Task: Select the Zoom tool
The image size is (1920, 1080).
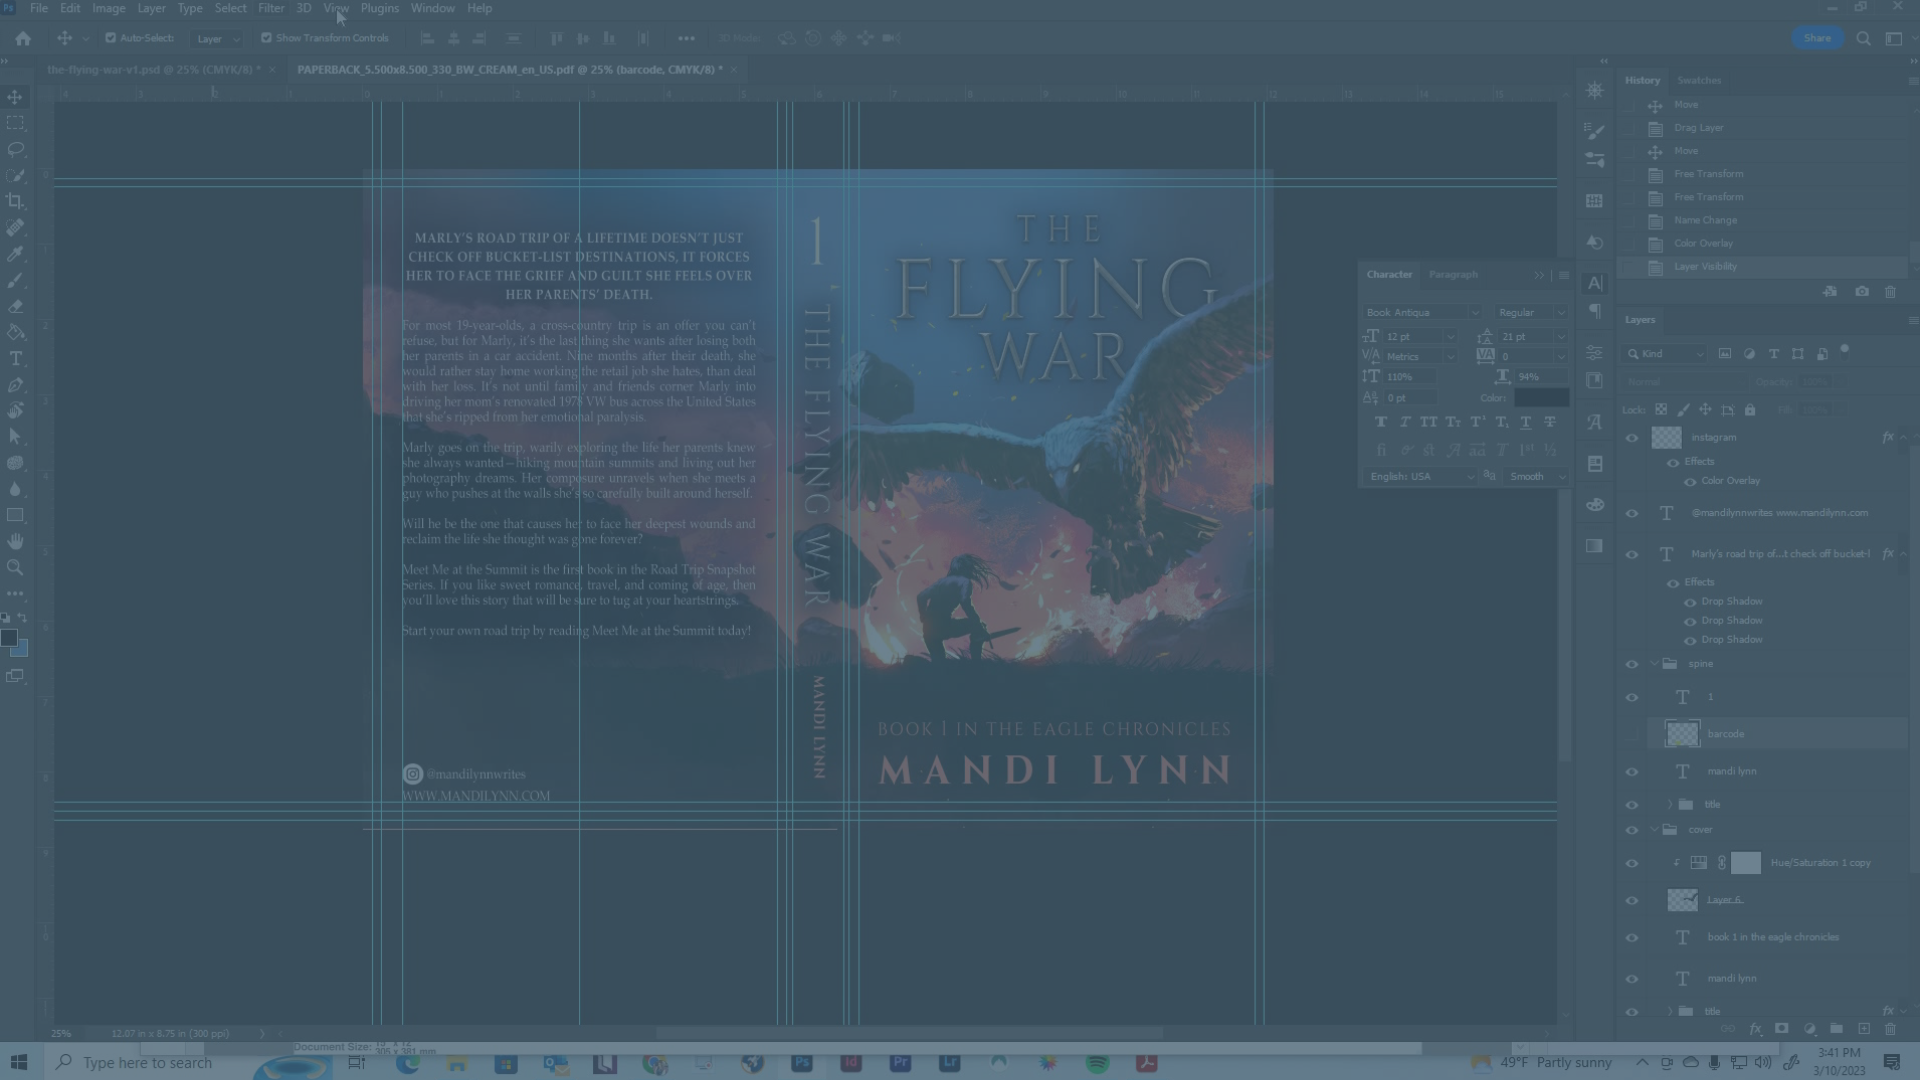Action: tap(15, 567)
